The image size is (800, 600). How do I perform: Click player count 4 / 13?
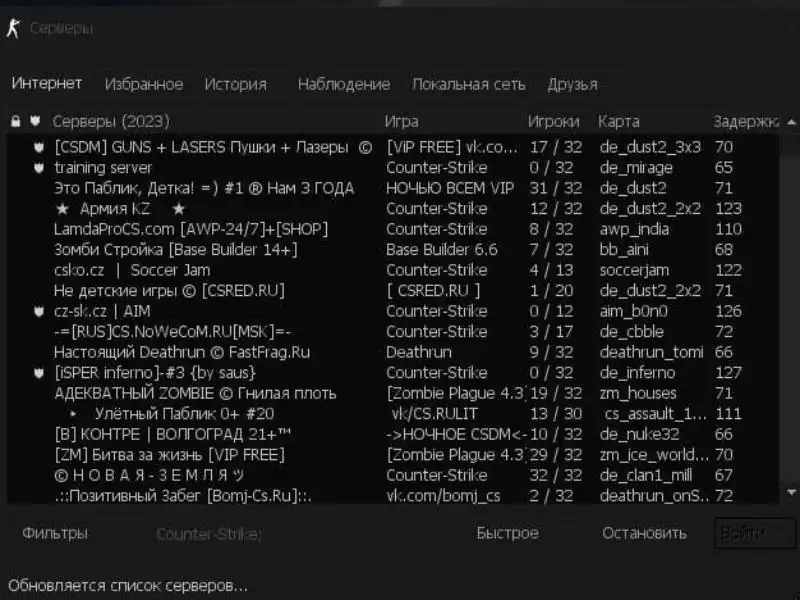coord(551,270)
